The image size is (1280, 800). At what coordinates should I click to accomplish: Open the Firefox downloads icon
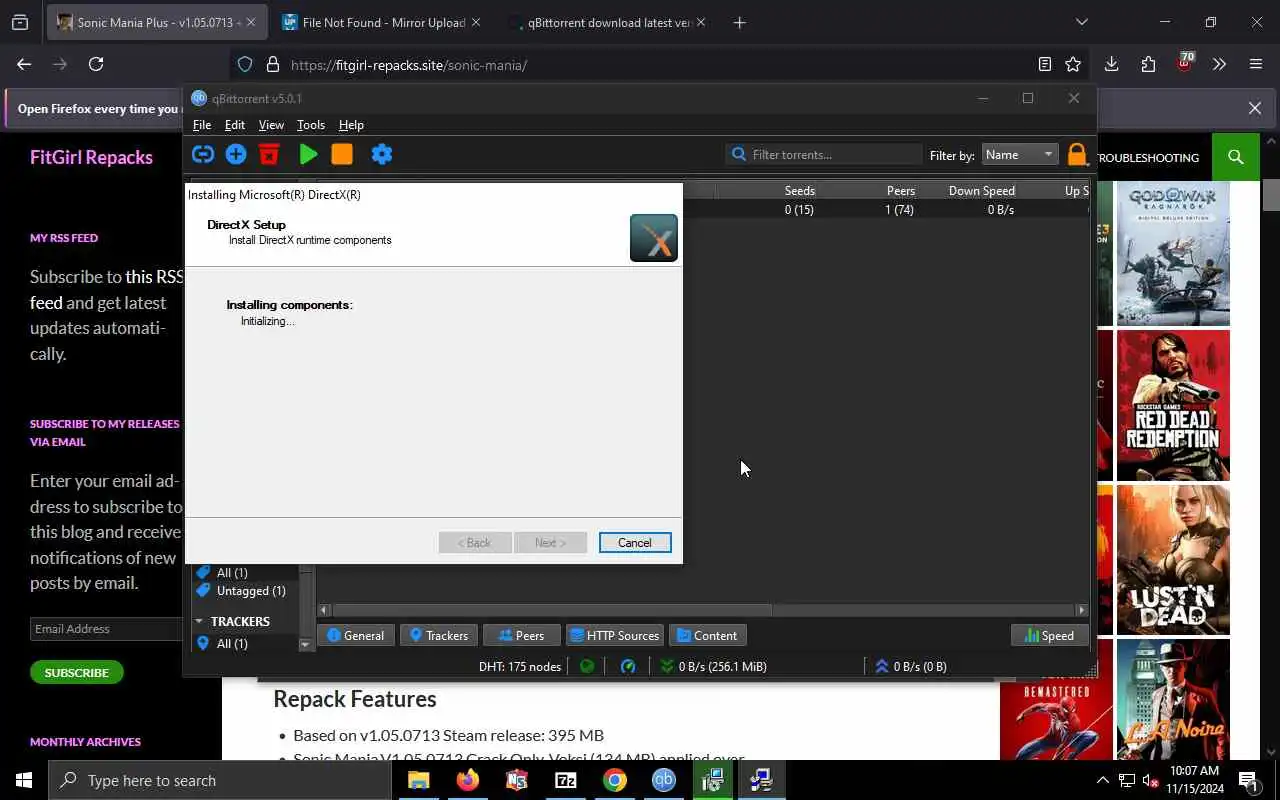tap(1111, 64)
